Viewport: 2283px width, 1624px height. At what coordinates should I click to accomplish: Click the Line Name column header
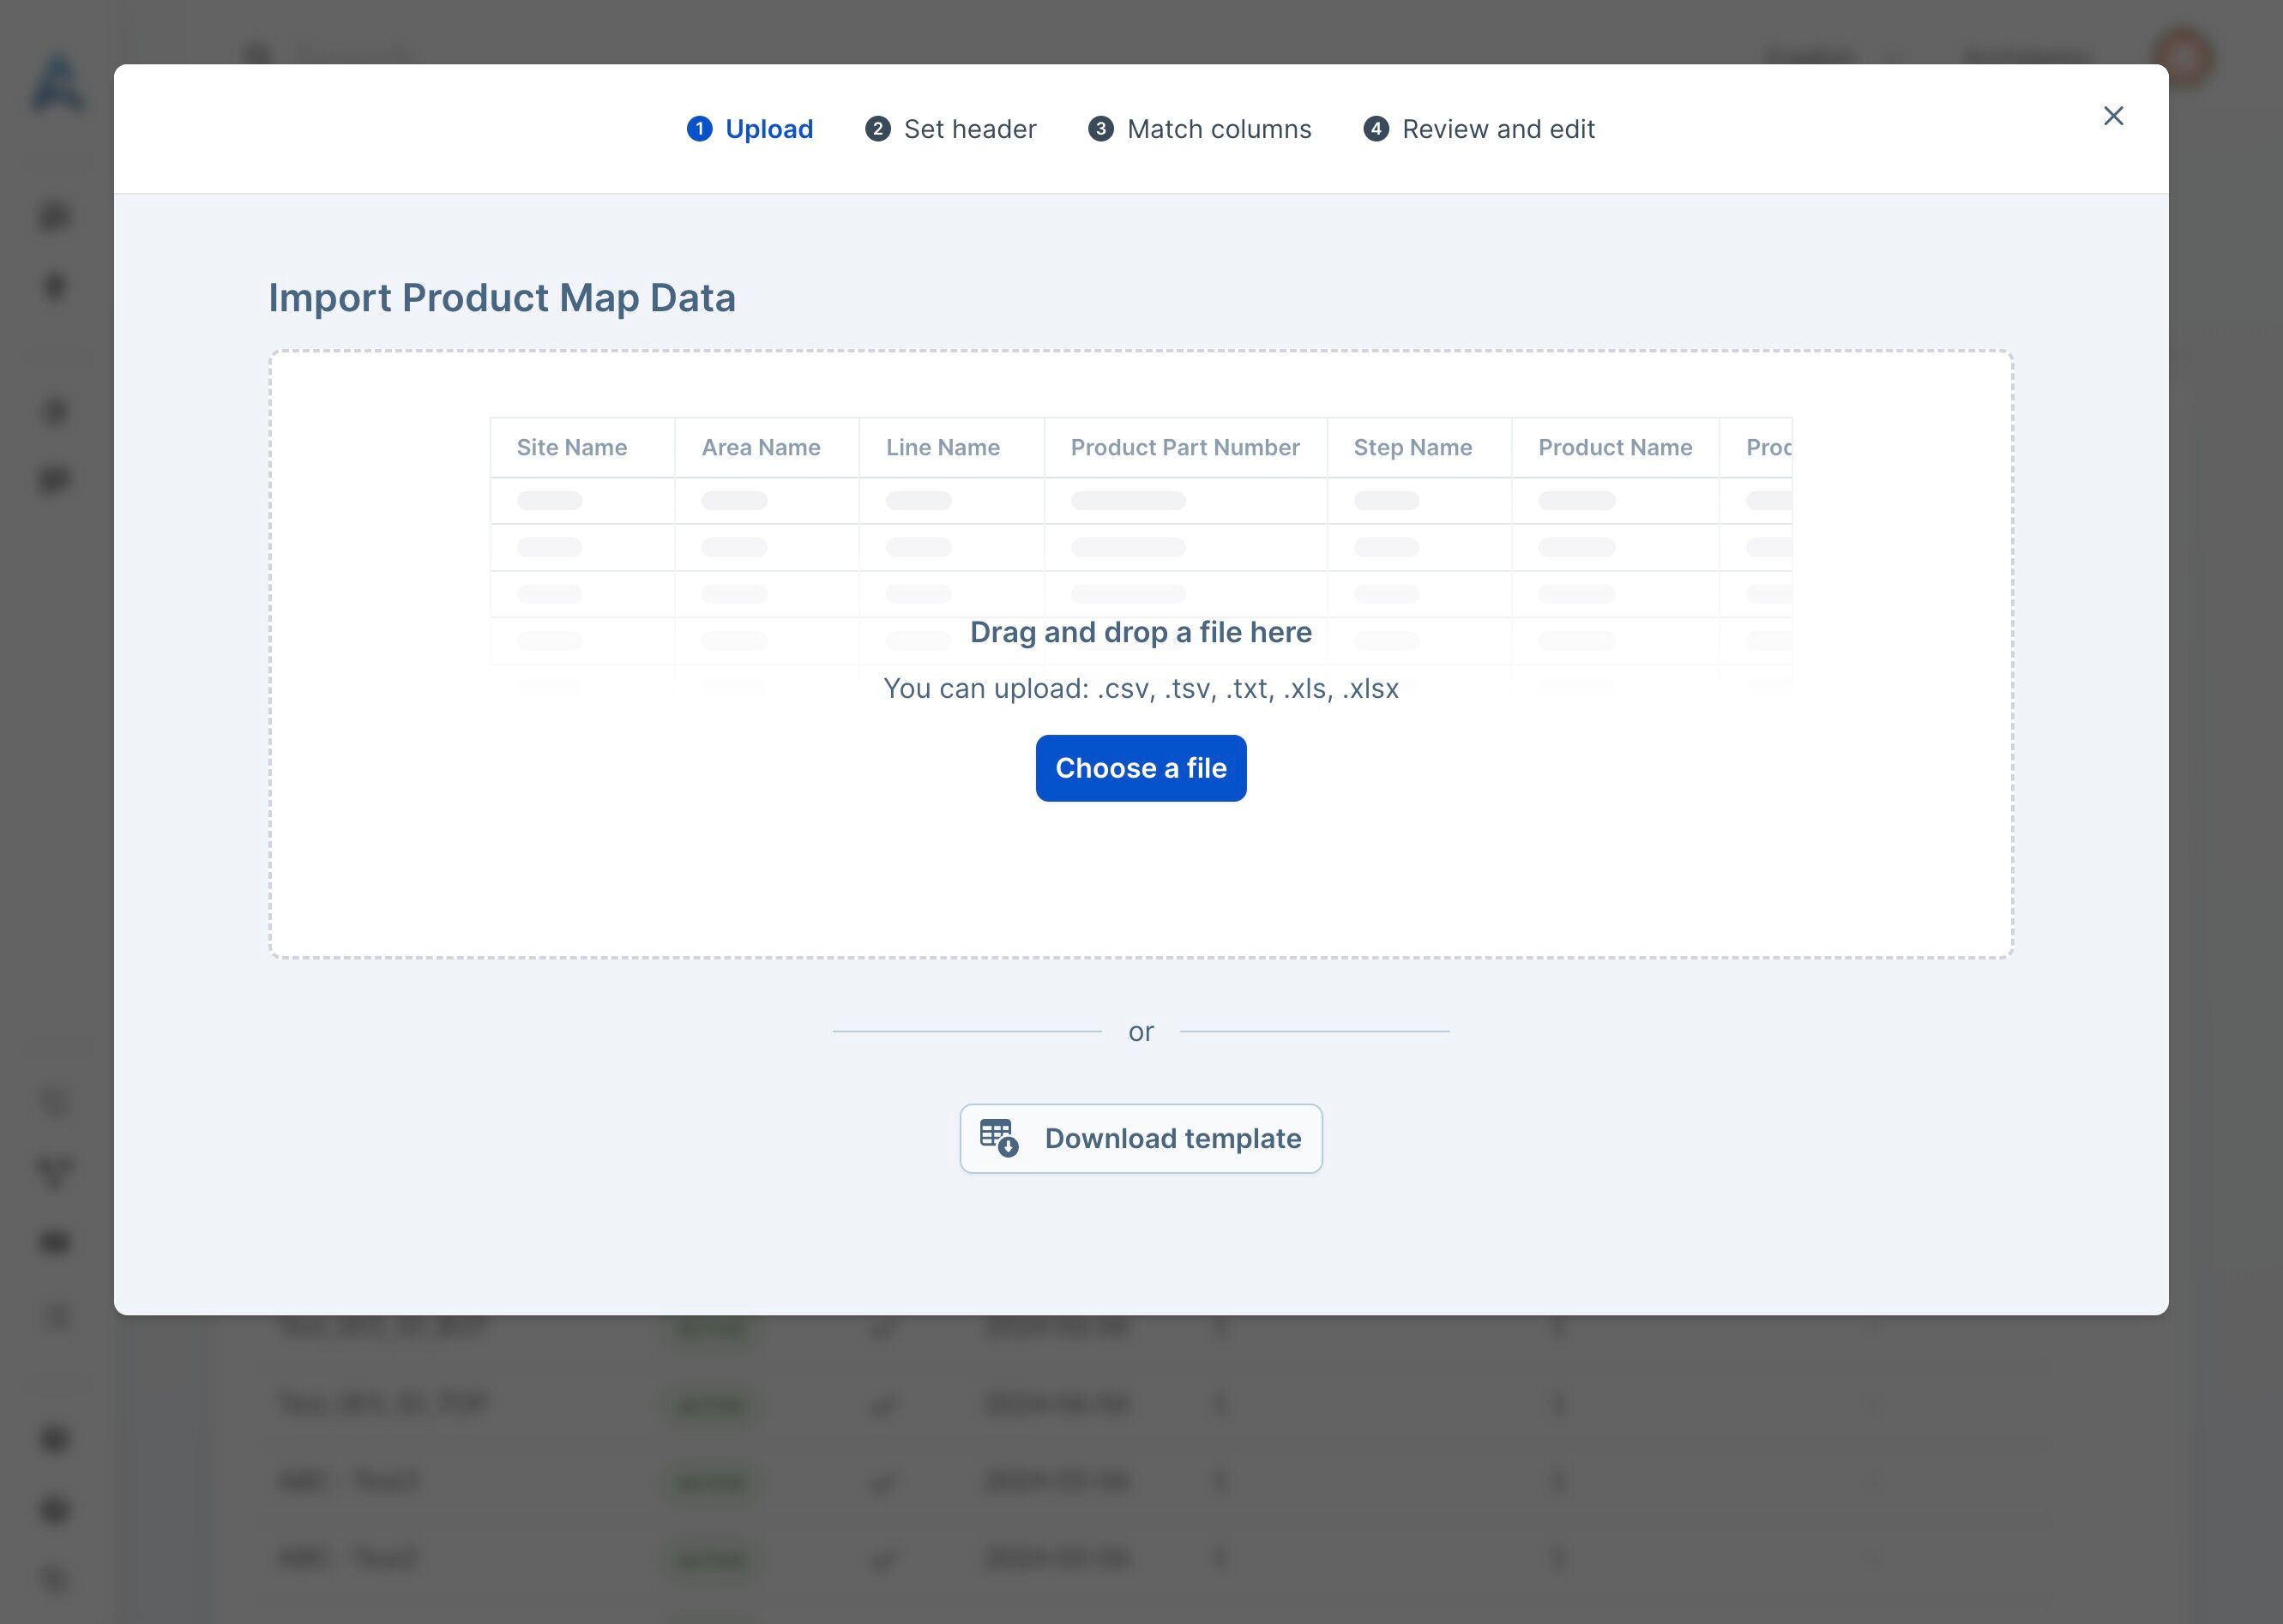pyautogui.click(x=942, y=447)
